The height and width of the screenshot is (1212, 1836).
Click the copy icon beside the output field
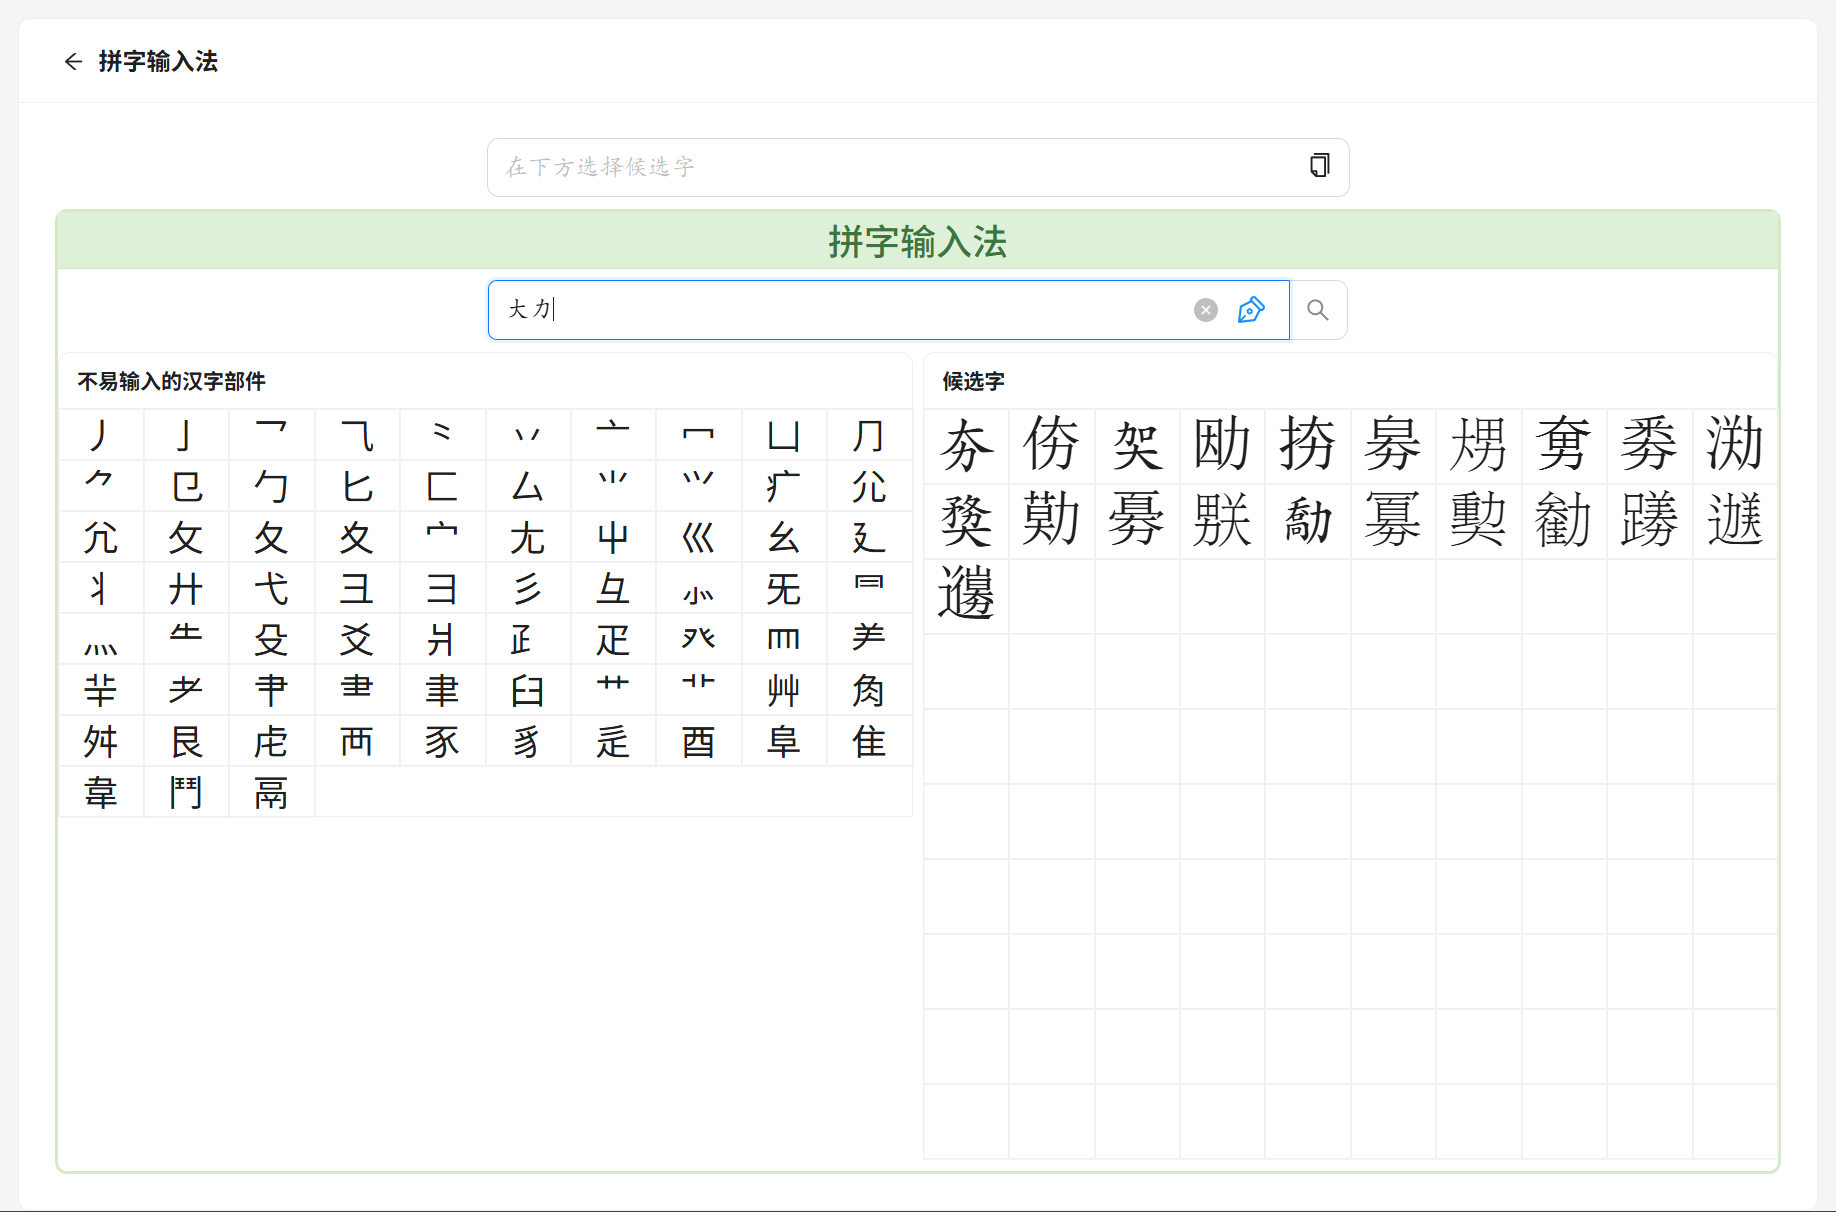coord(1318,166)
